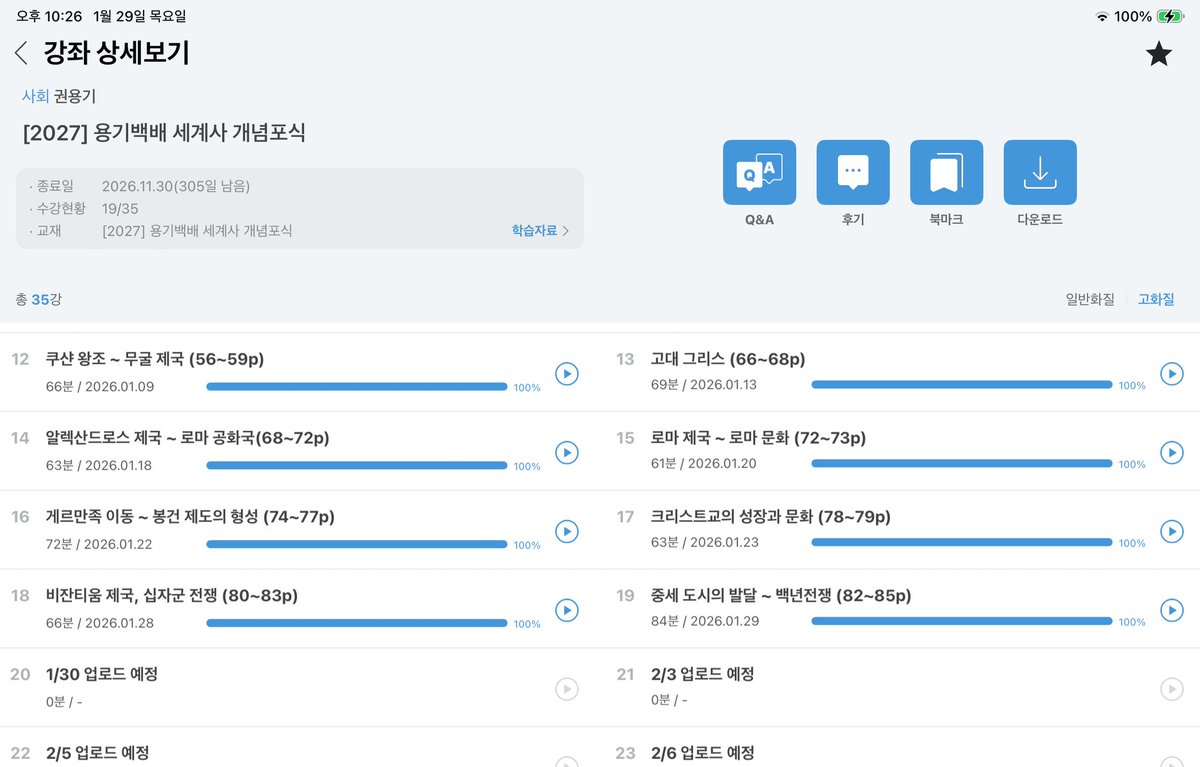Play lecture 15 로마 제국 ~ 로마 문화
The image size is (1200, 767).
pyautogui.click(x=1172, y=452)
